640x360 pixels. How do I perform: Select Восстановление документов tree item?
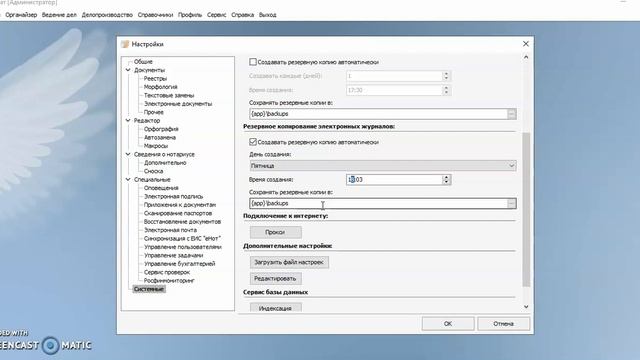[182, 222]
